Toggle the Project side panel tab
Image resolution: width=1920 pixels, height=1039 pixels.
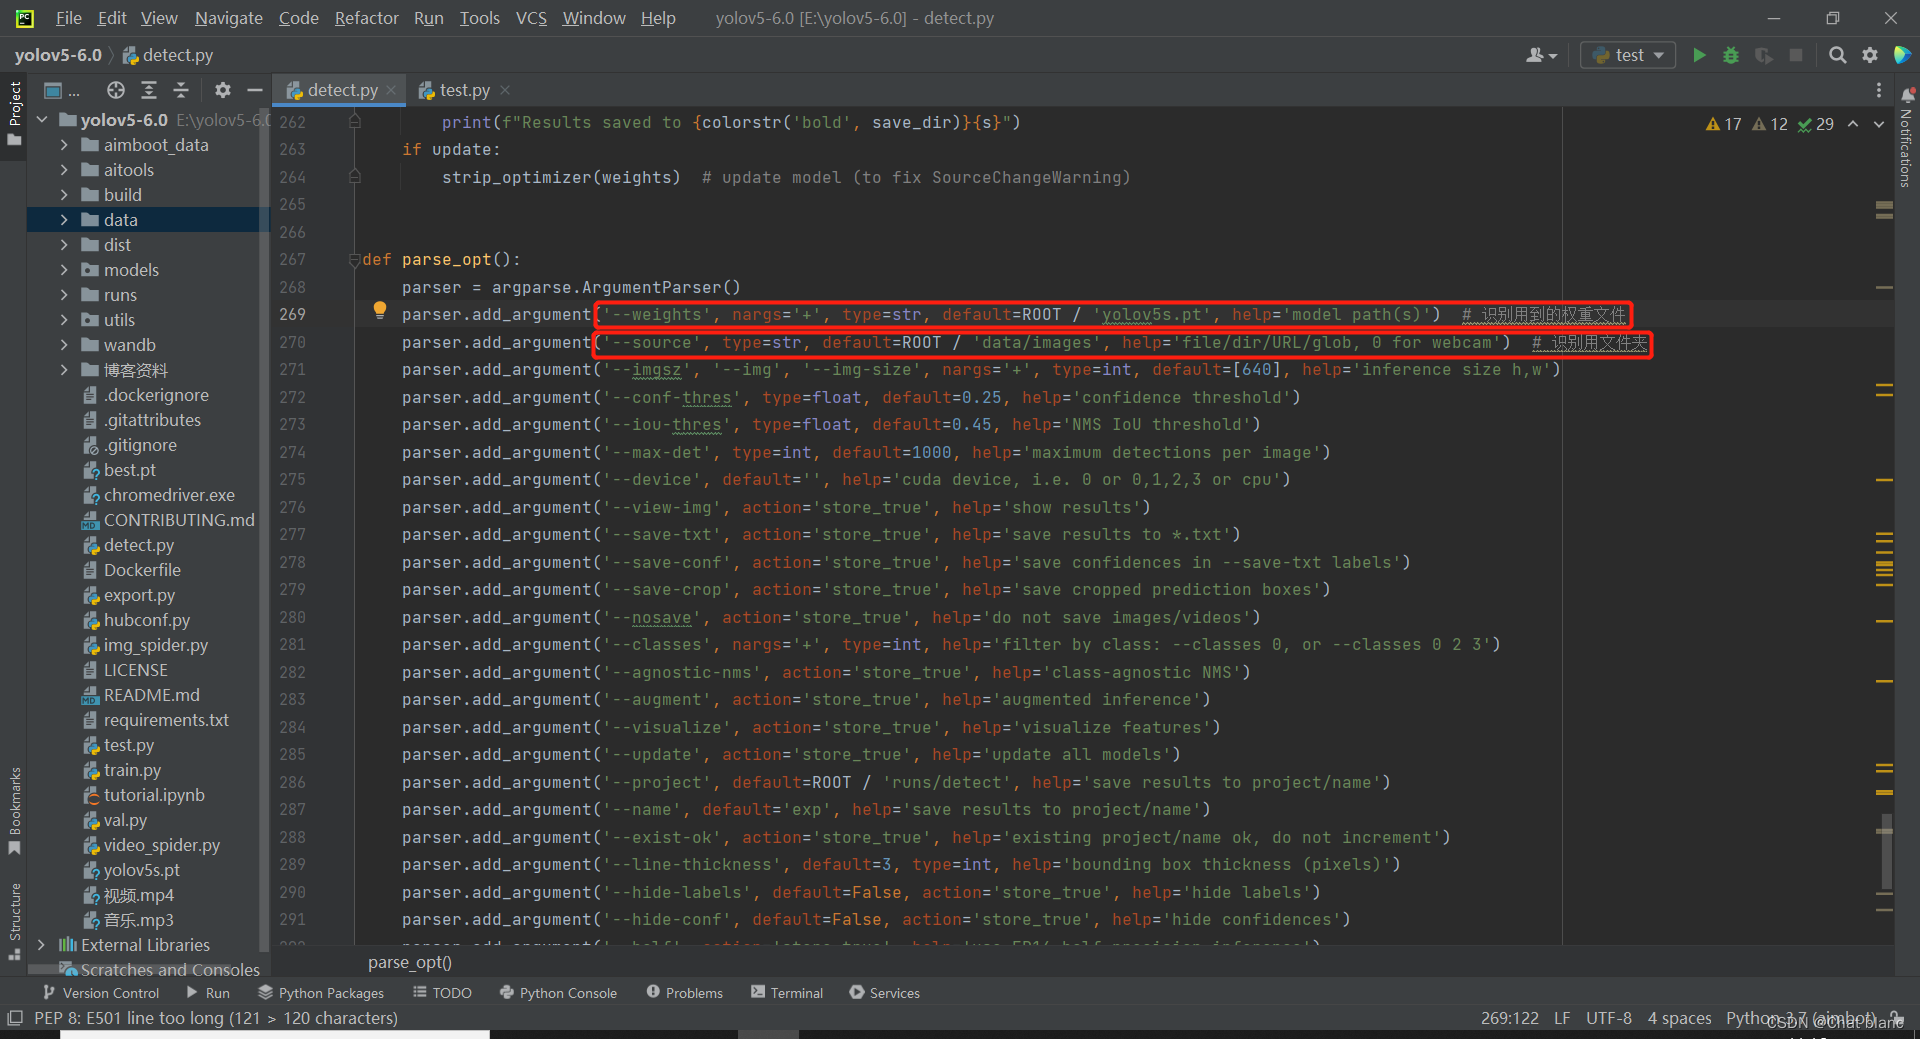tap(14, 113)
